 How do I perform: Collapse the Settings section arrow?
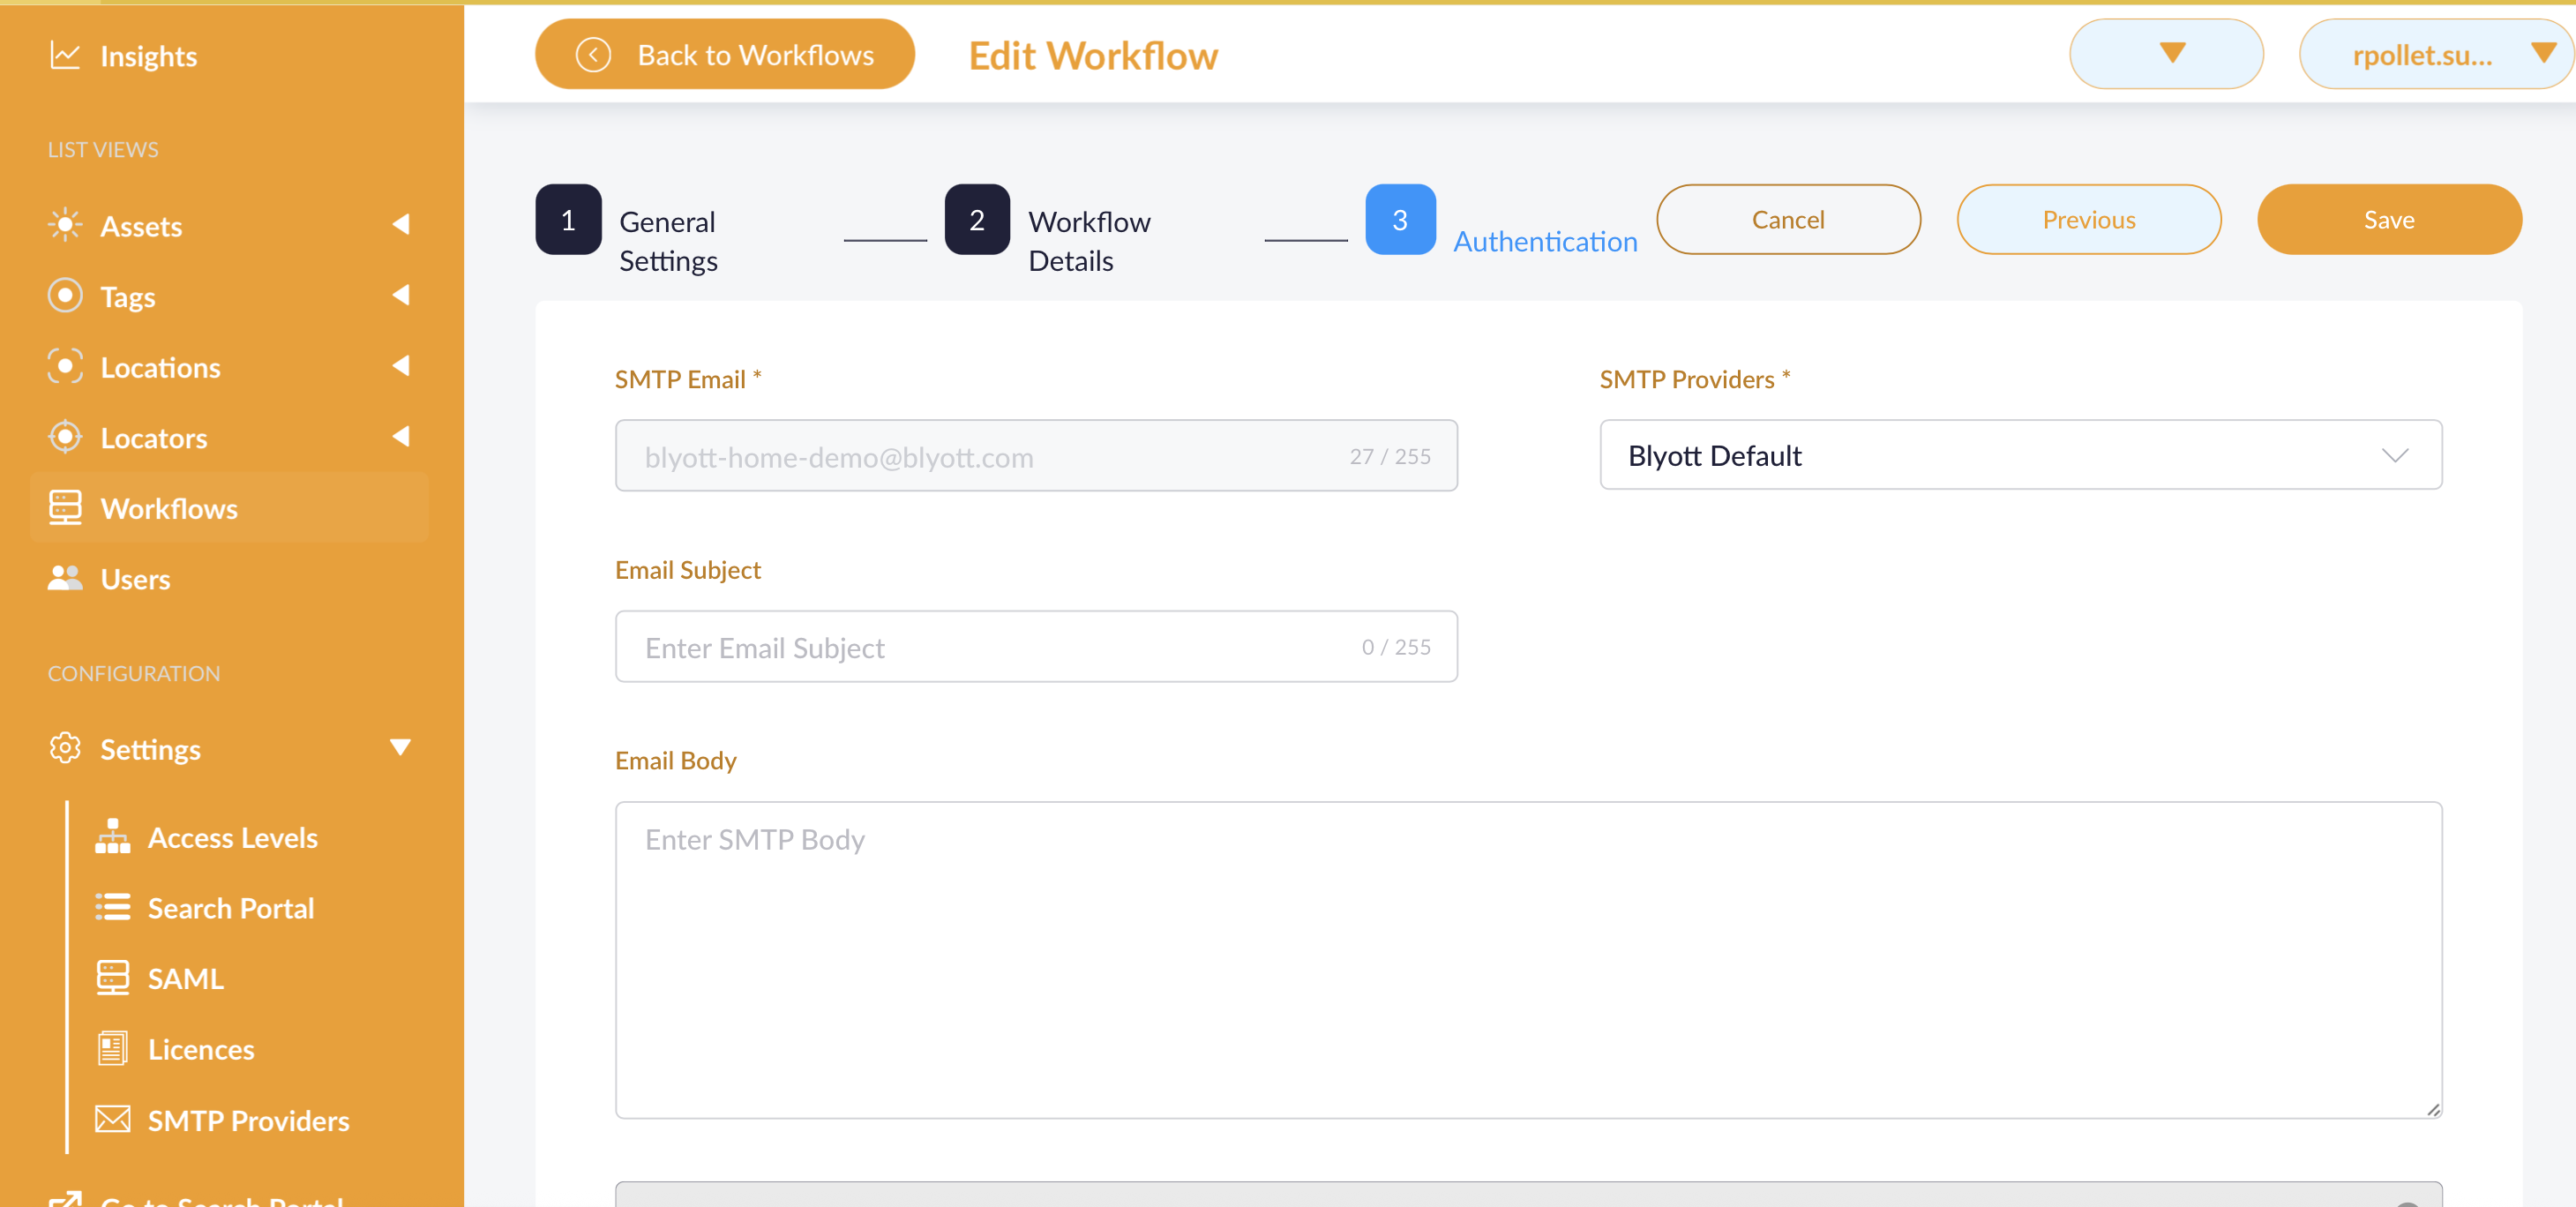coord(400,748)
